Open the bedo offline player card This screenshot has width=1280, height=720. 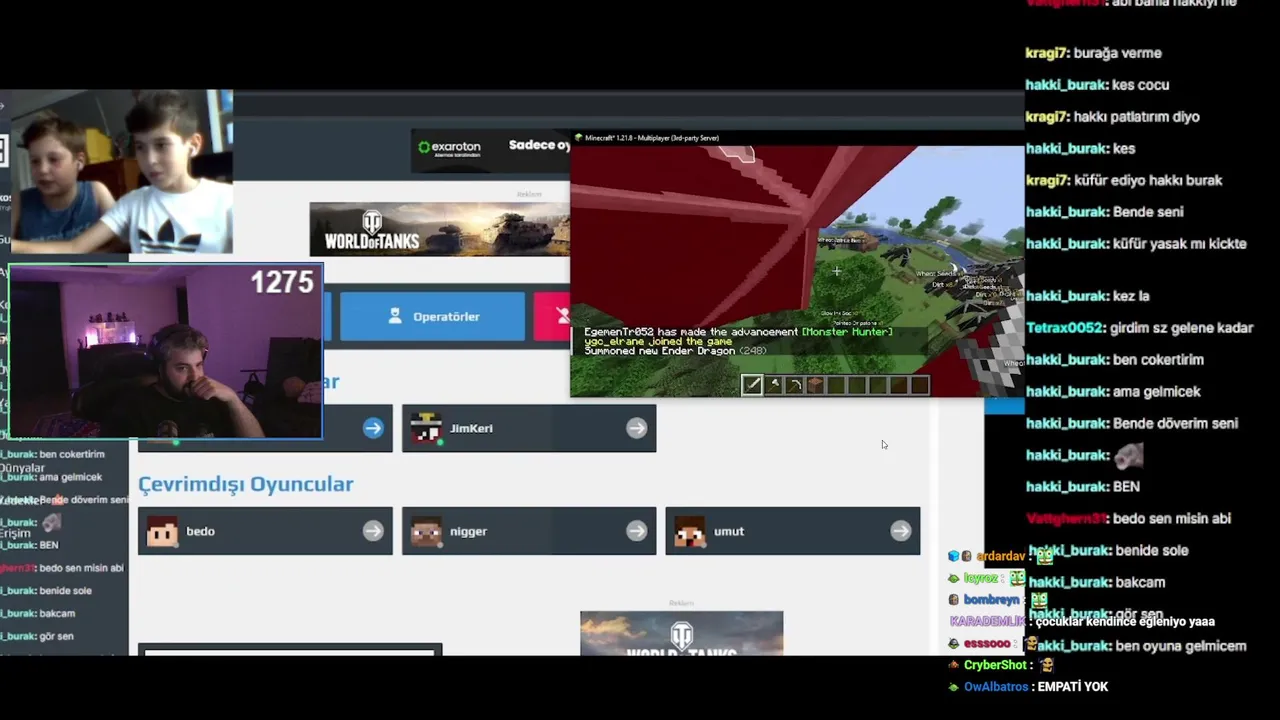click(265, 531)
